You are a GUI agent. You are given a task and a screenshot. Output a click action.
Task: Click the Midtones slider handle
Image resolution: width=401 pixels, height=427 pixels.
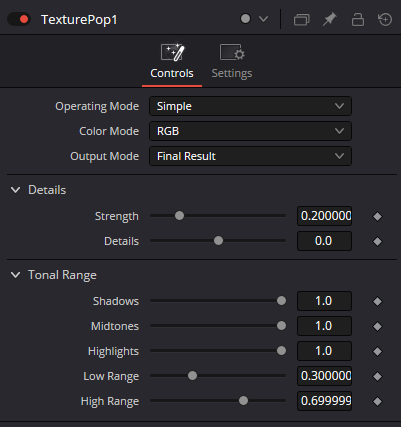point(281,326)
